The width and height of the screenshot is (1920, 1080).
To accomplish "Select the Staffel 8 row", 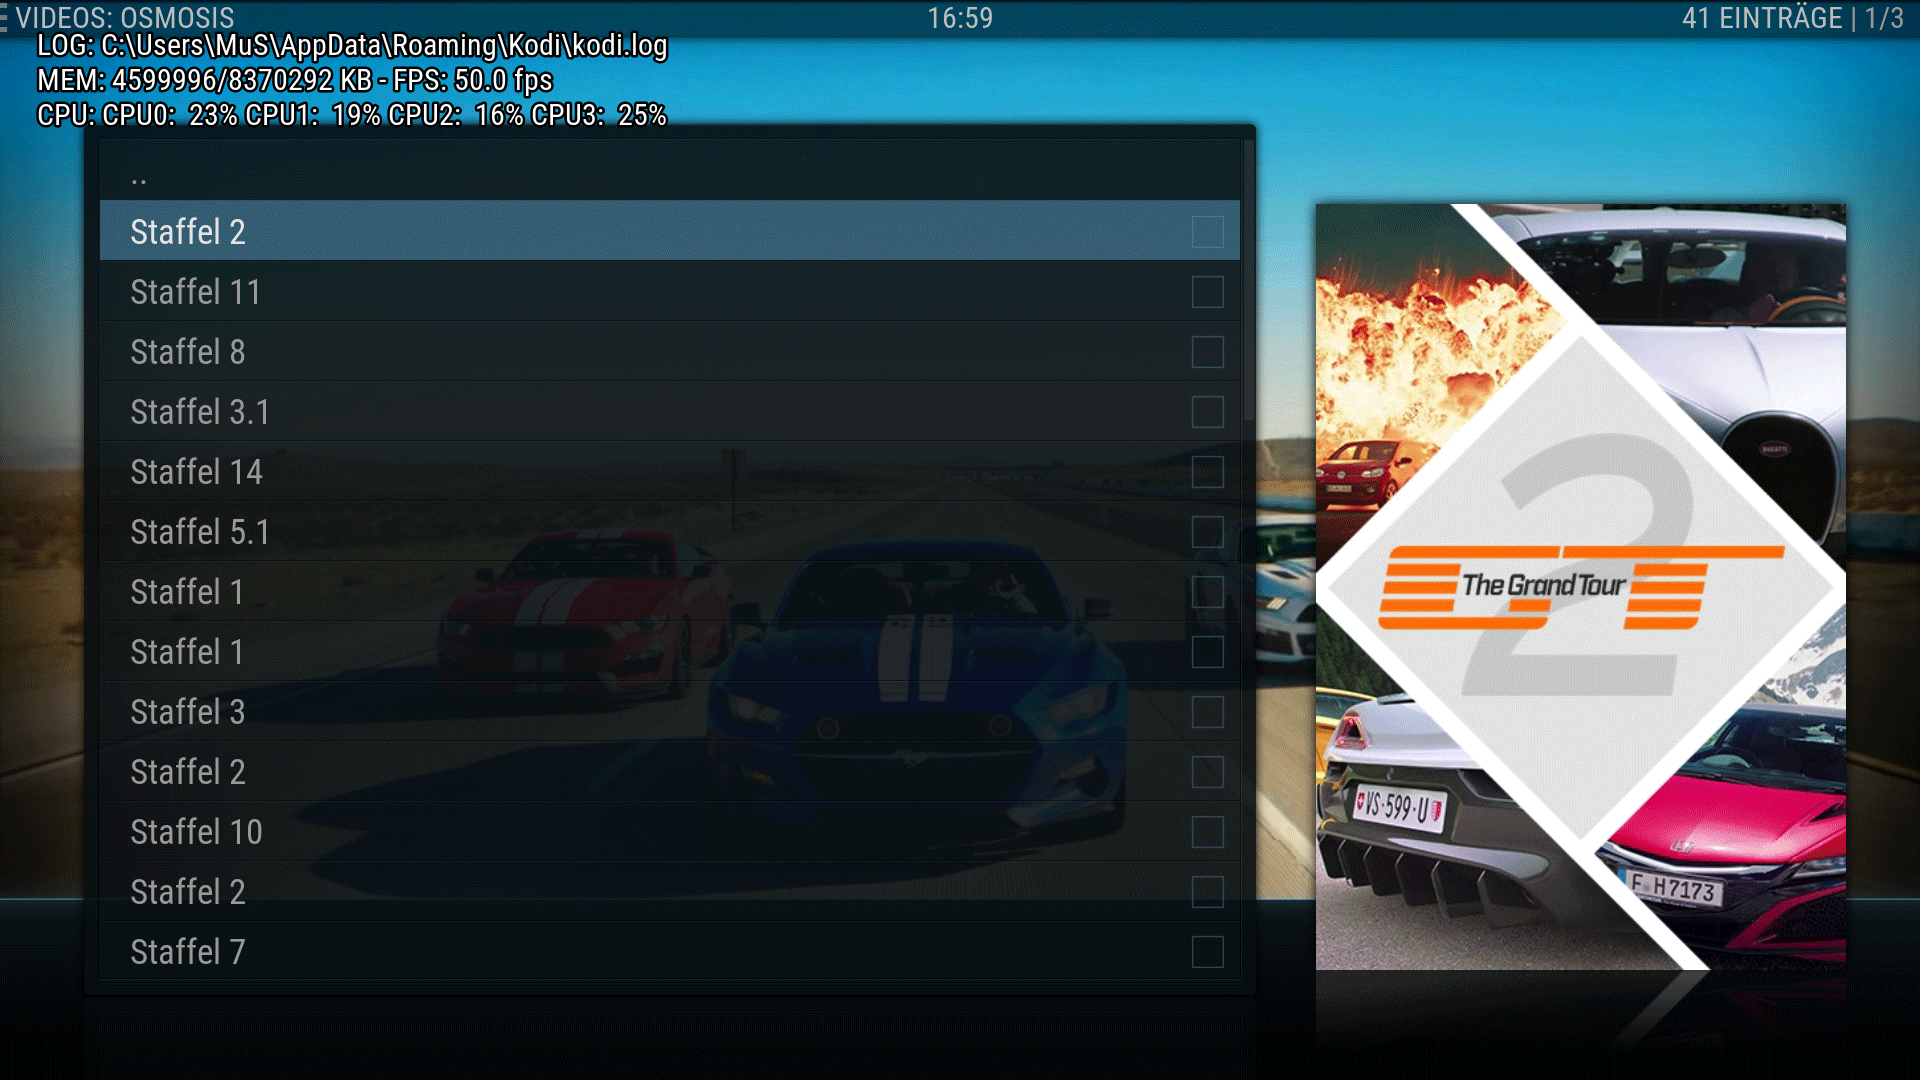I will pos(670,351).
